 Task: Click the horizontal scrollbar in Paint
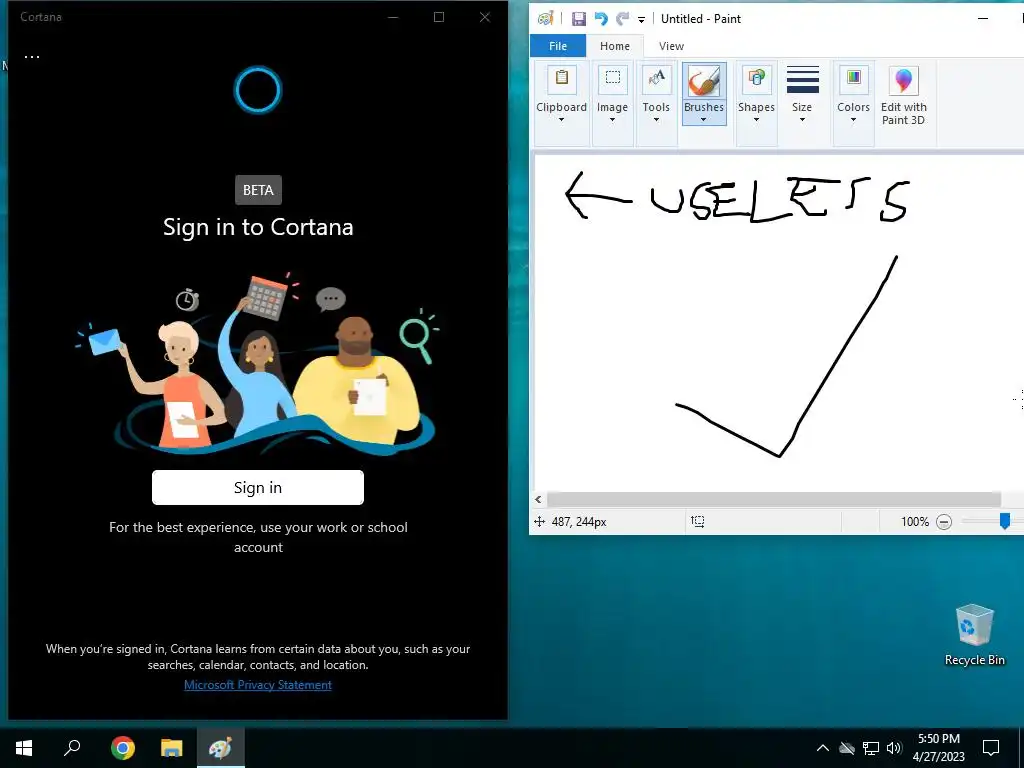(x=774, y=500)
